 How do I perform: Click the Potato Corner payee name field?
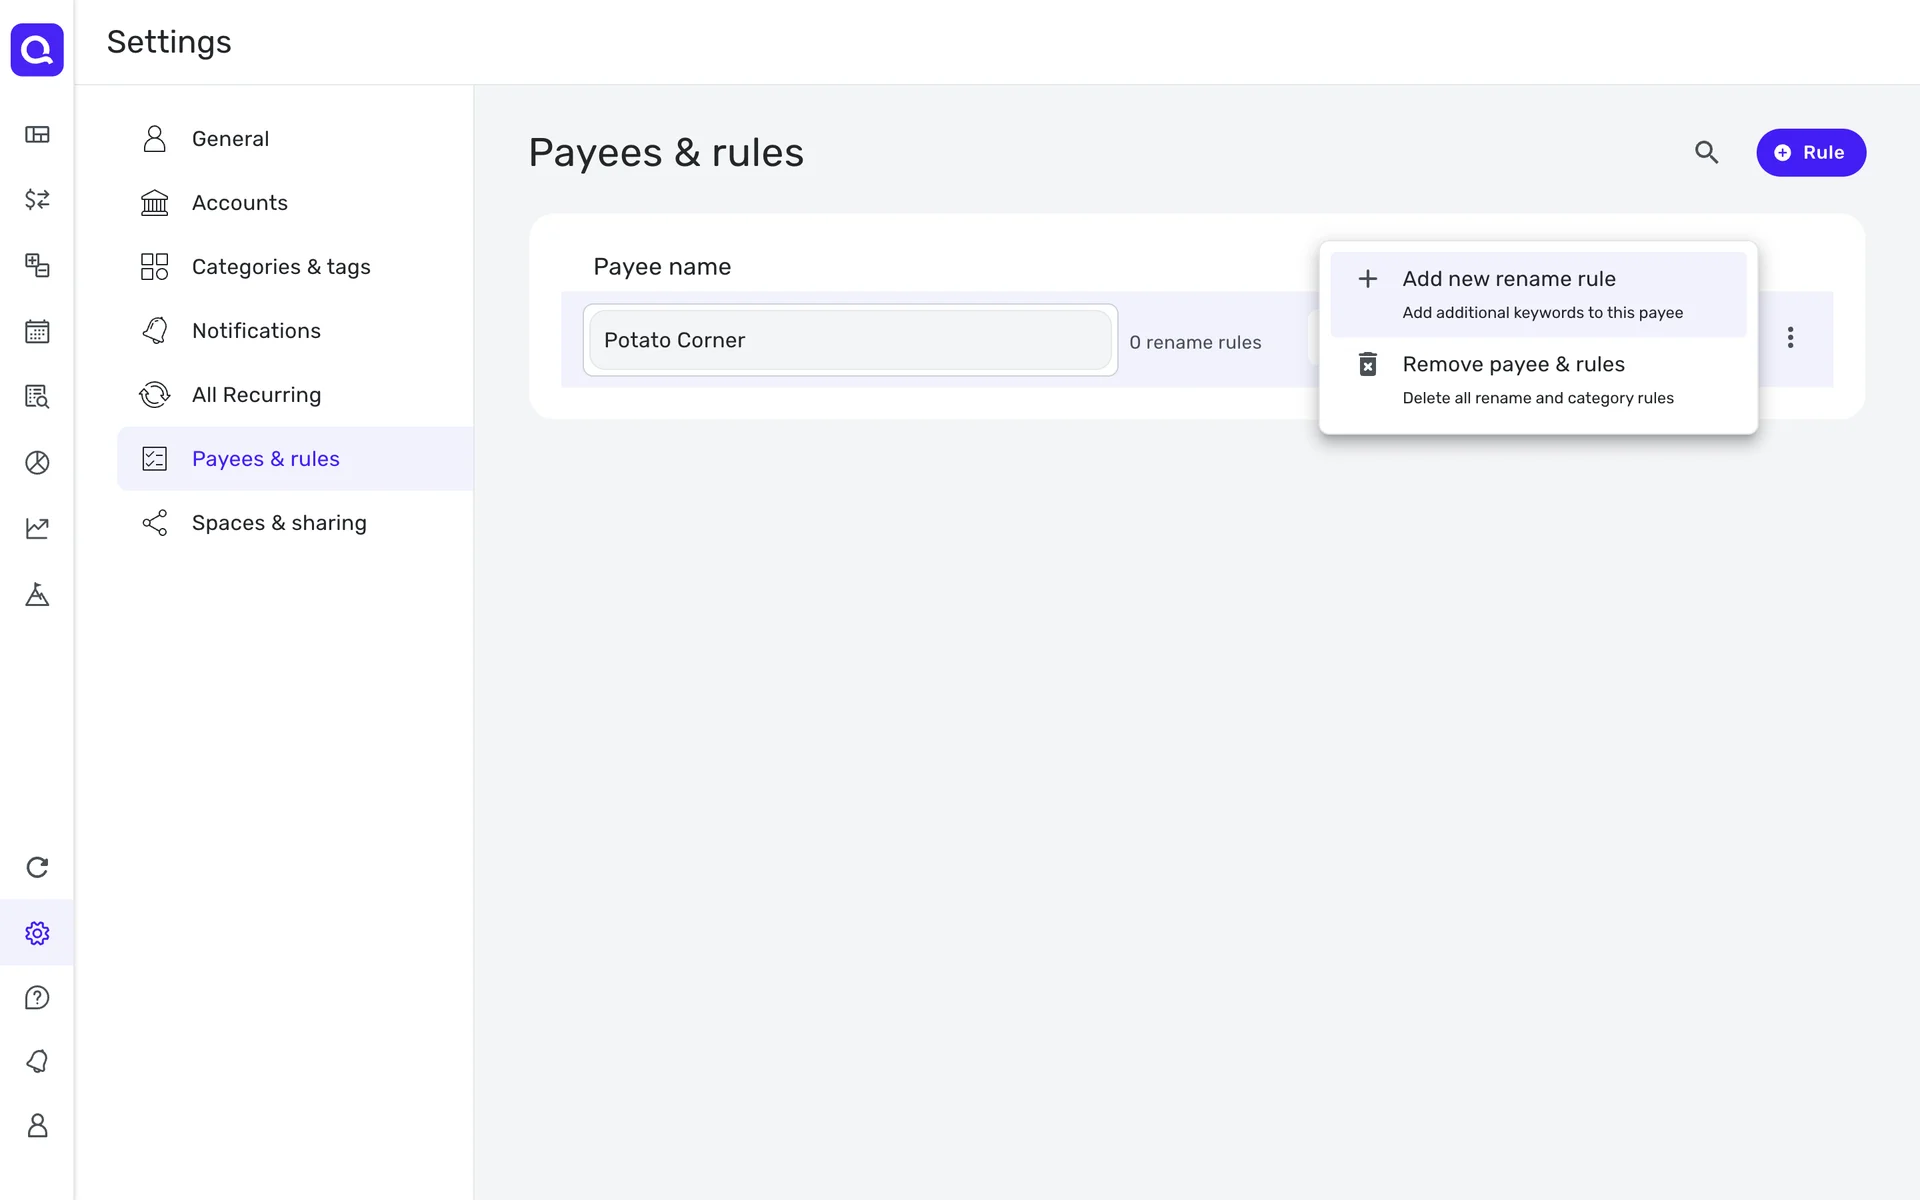point(849,340)
